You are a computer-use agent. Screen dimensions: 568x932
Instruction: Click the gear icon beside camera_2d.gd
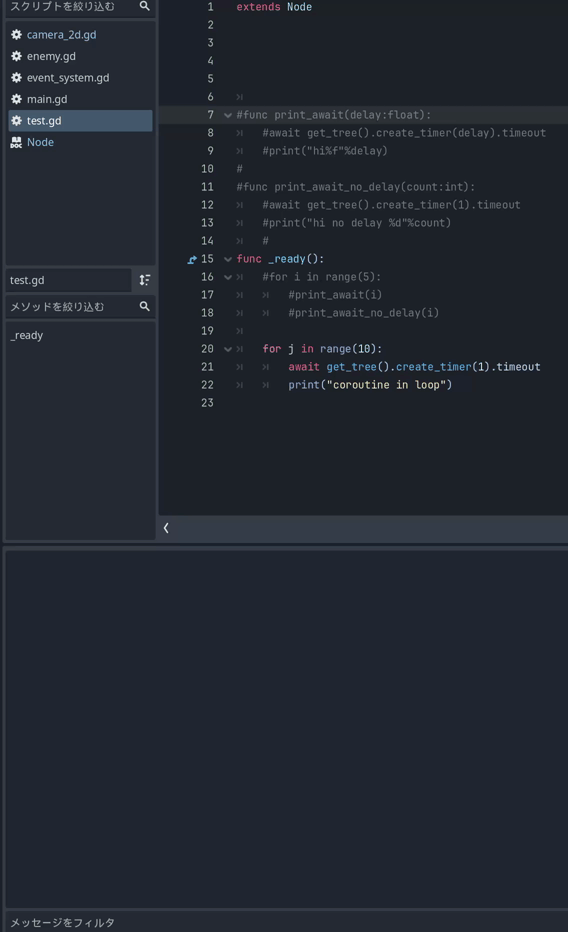pos(16,34)
